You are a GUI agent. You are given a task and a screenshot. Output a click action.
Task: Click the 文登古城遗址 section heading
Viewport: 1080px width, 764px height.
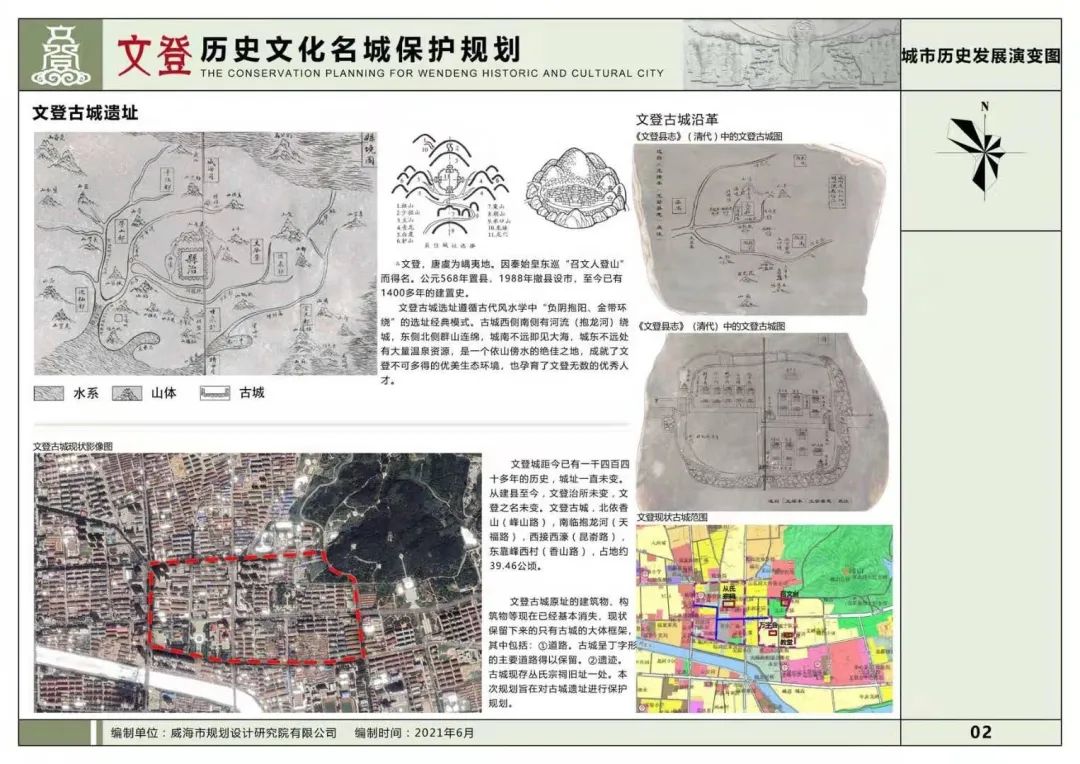85,113
